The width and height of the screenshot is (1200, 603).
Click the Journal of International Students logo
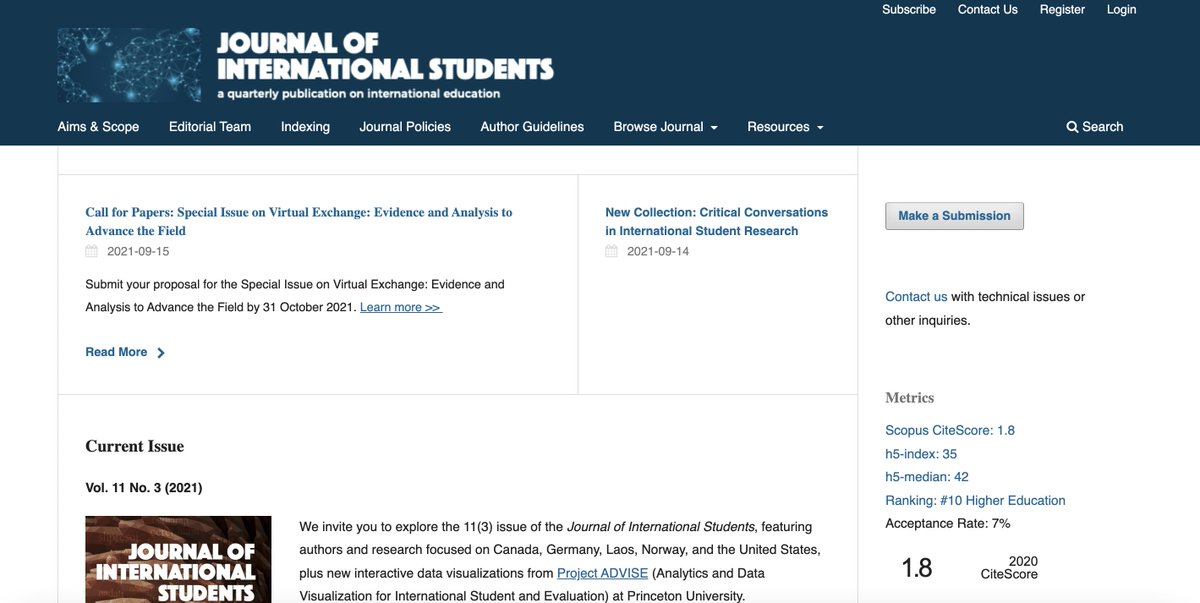306,65
